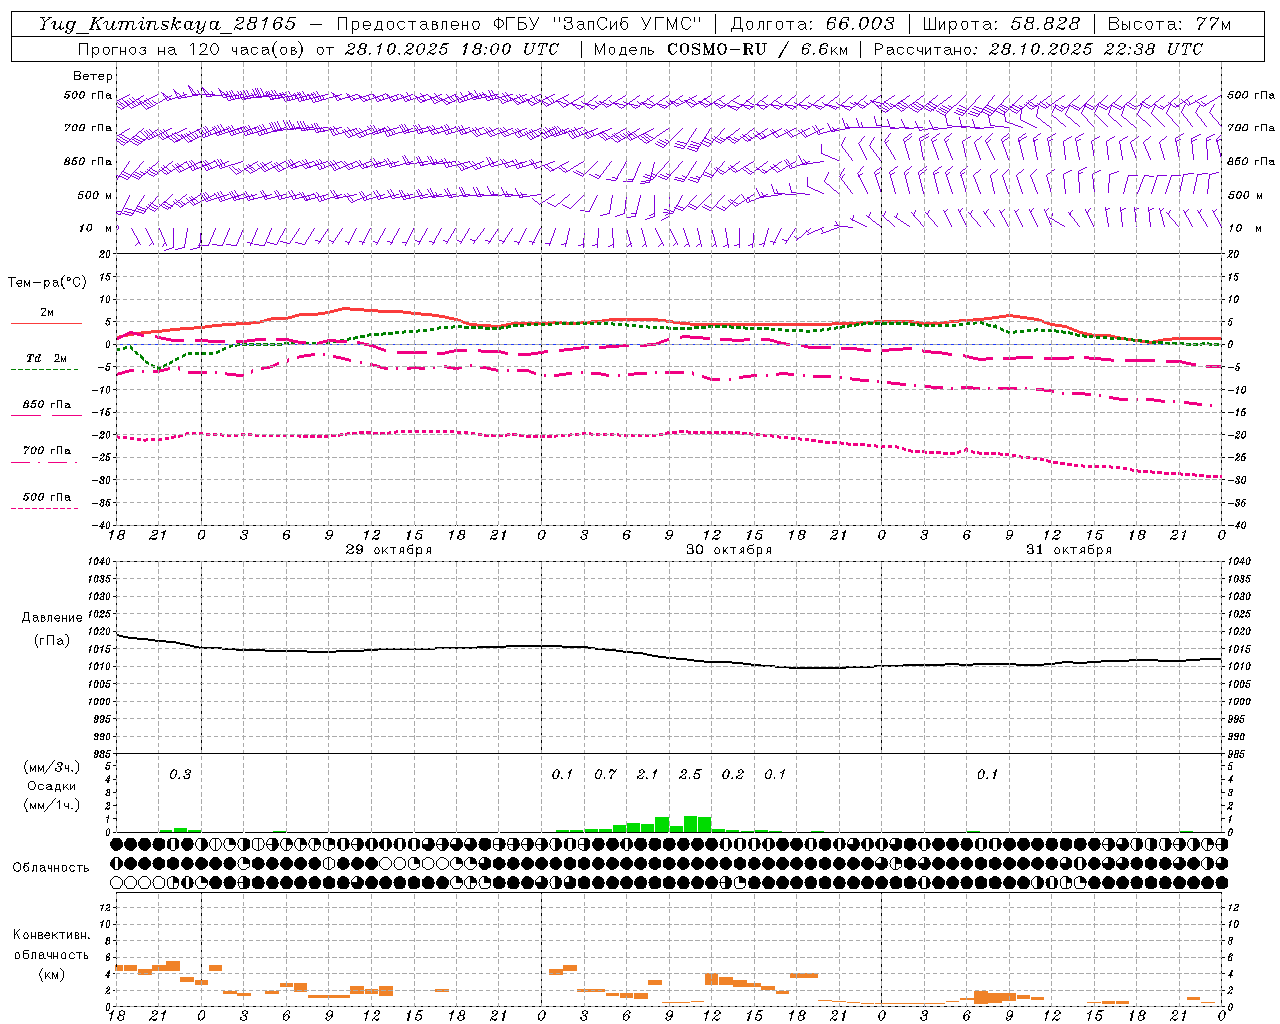The height and width of the screenshot is (1024, 1280).
Task: Click the Конвективн. label text
Action: tap(51, 935)
